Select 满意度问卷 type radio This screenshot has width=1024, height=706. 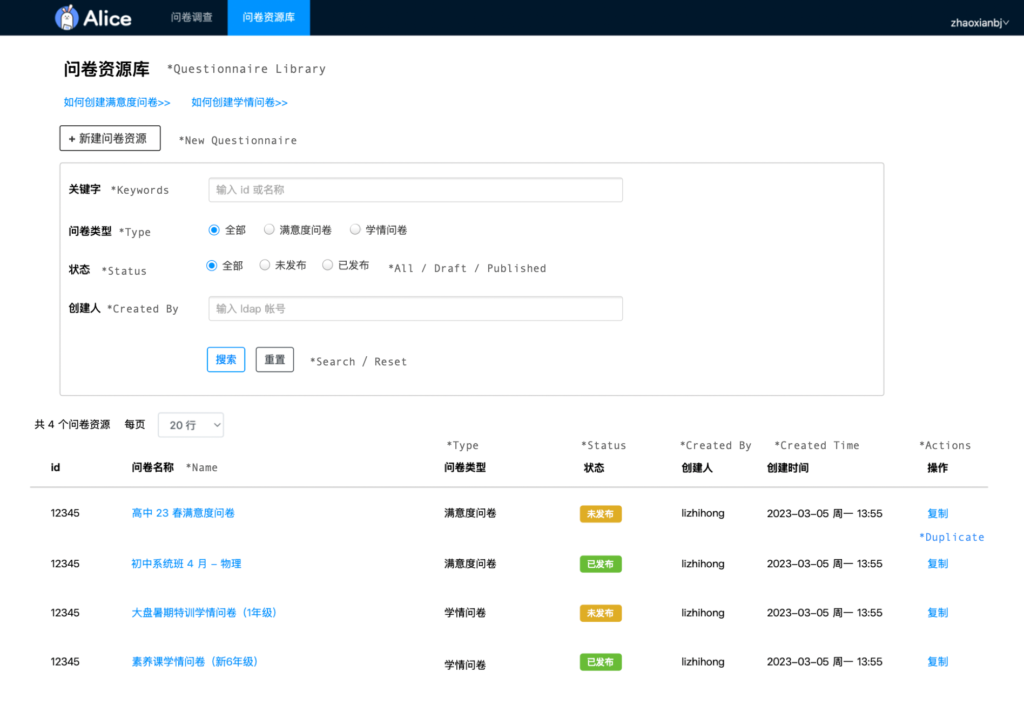[269, 229]
